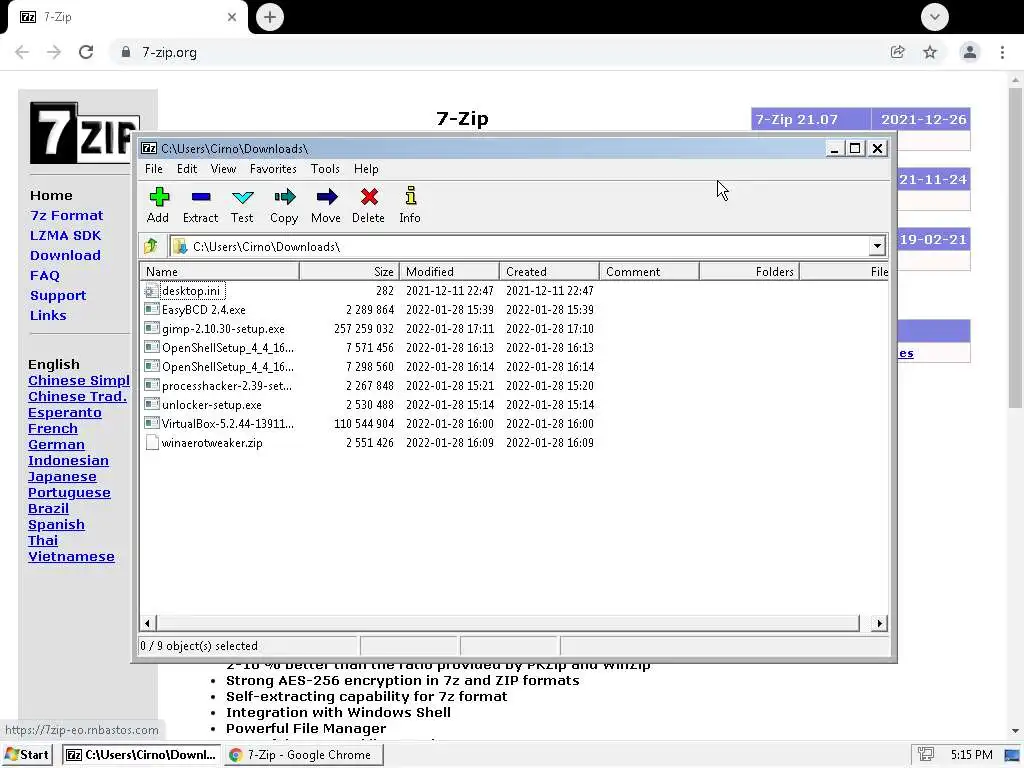
Task: Switch to the German language link
Action: pyautogui.click(x=56, y=445)
